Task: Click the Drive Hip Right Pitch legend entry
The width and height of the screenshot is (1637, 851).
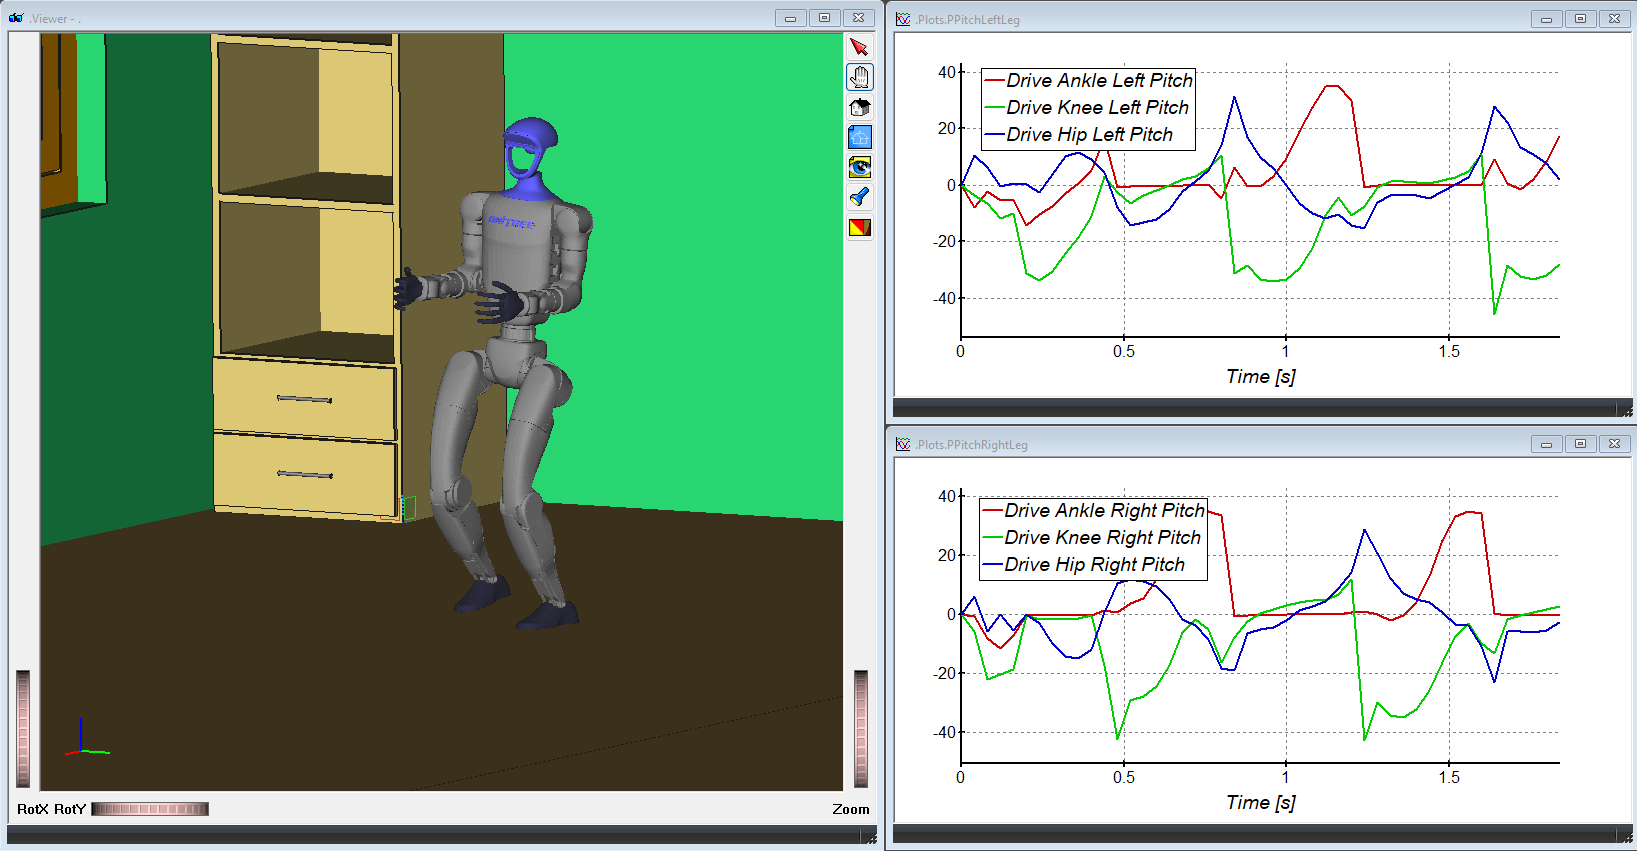Action: pyautogui.click(x=1084, y=564)
